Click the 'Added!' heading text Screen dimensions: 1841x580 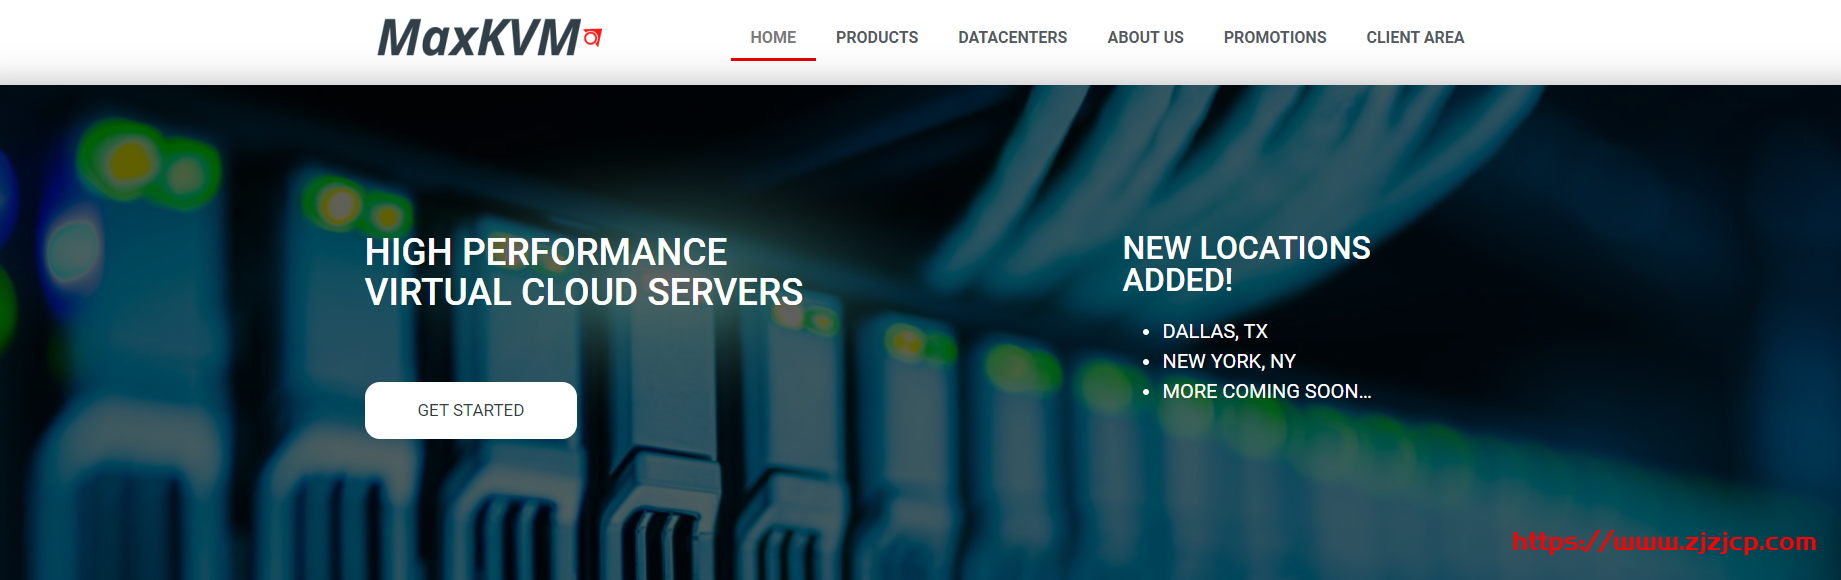click(1177, 280)
